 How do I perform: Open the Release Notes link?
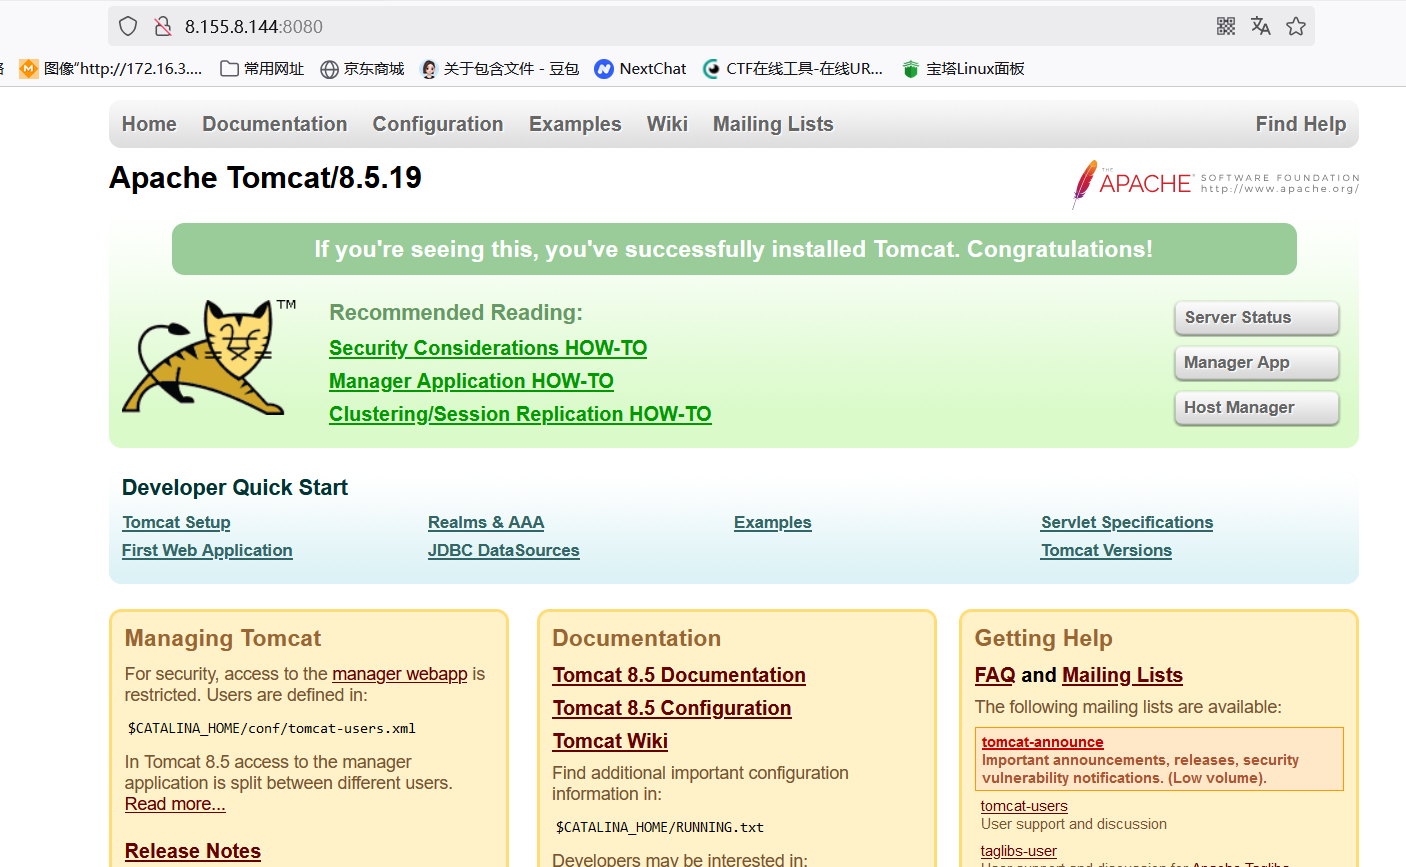point(193,851)
